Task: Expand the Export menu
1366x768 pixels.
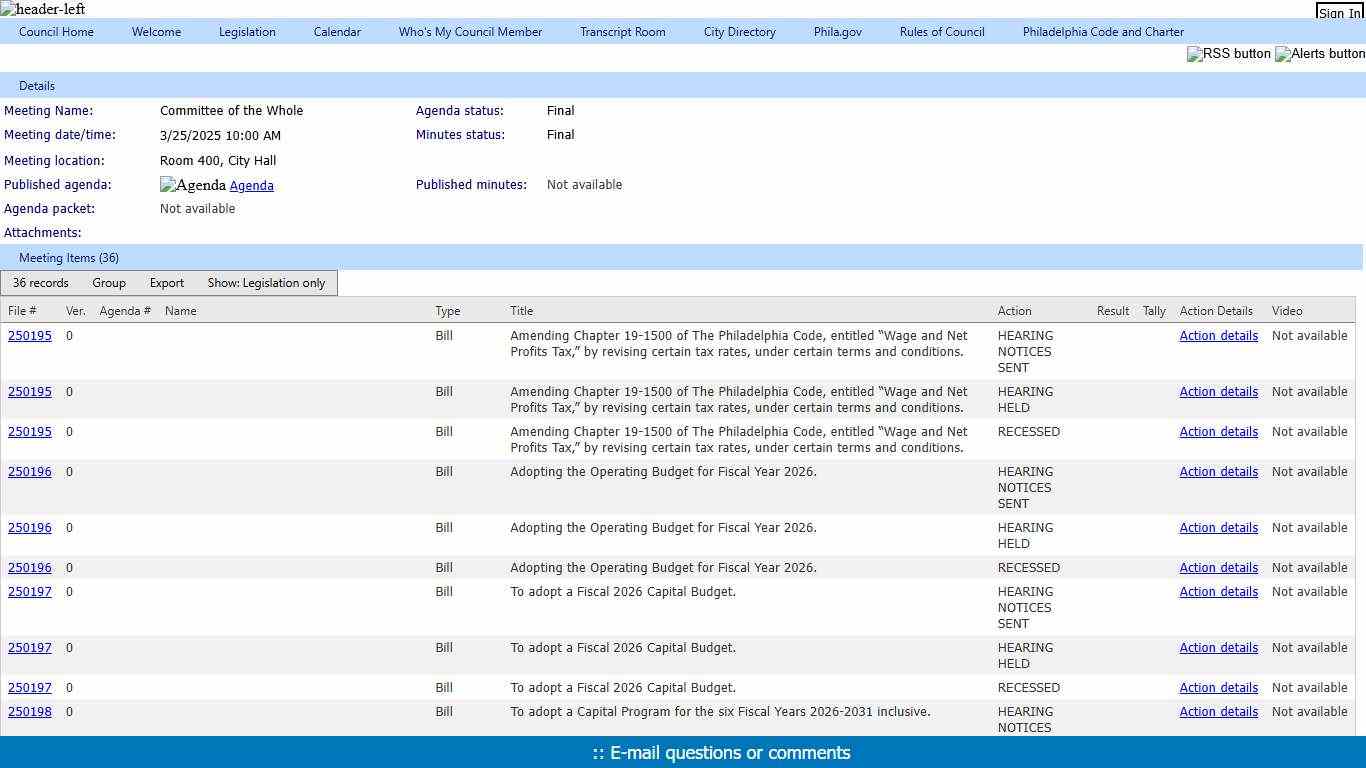Action: (167, 283)
